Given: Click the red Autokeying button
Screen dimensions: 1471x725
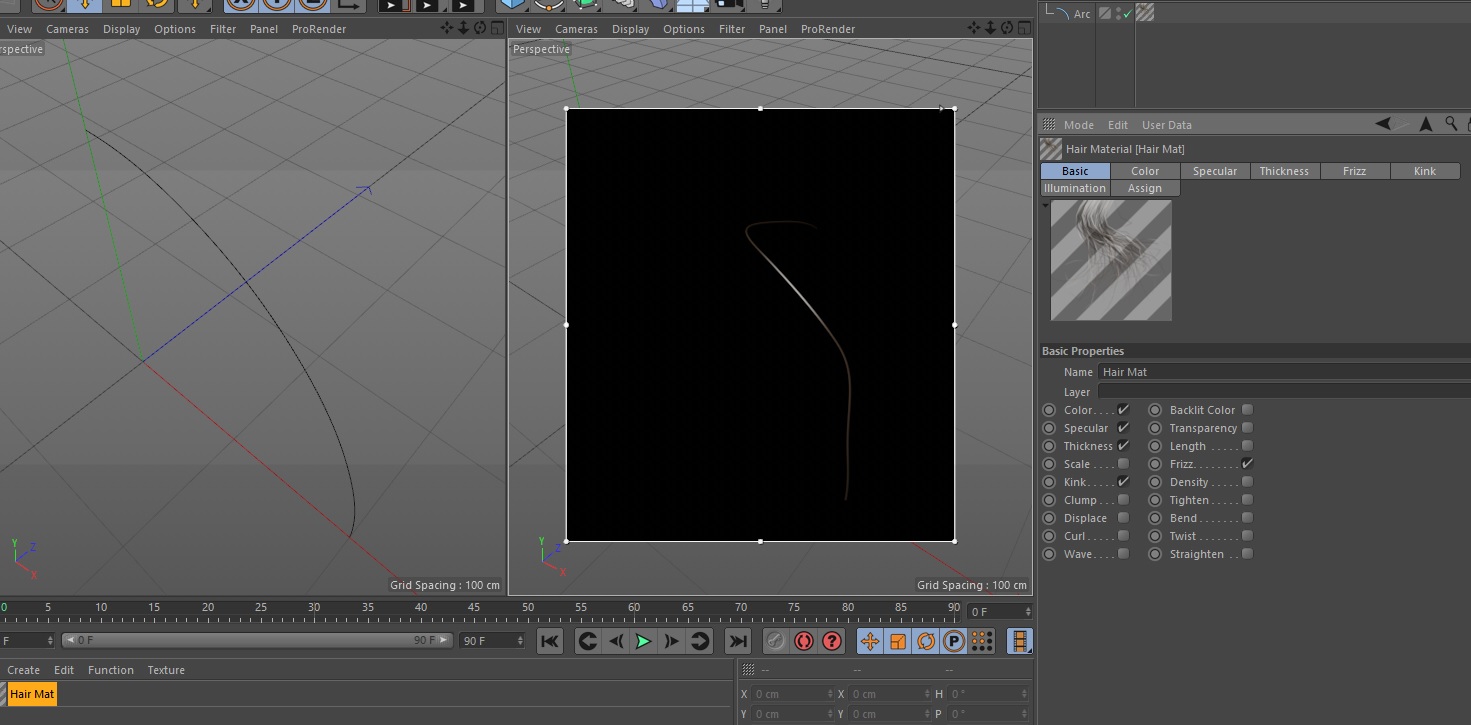Looking at the screenshot, I should coord(803,641).
